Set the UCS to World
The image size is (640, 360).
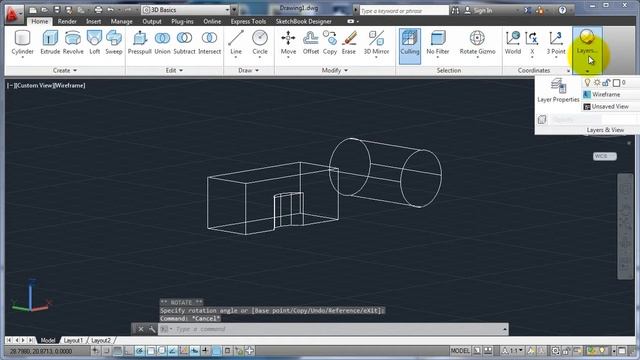[513, 43]
